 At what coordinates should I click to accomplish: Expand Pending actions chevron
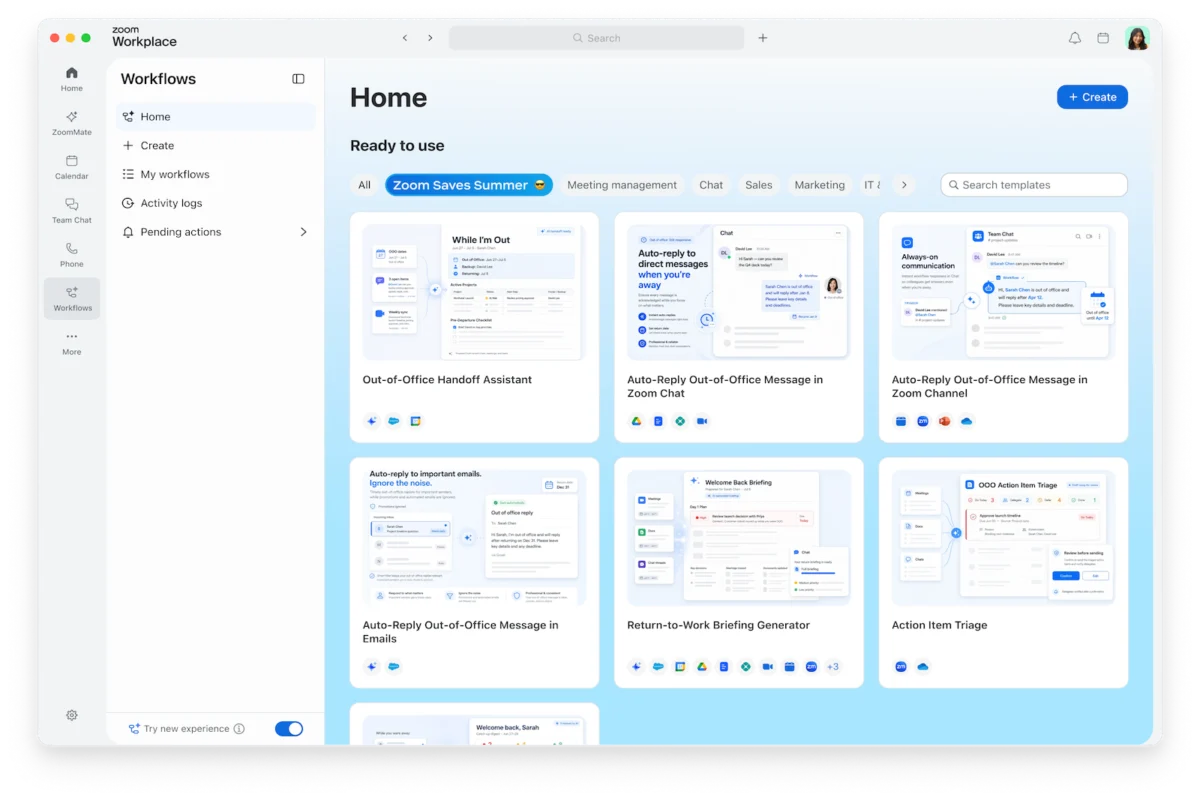pyautogui.click(x=304, y=232)
